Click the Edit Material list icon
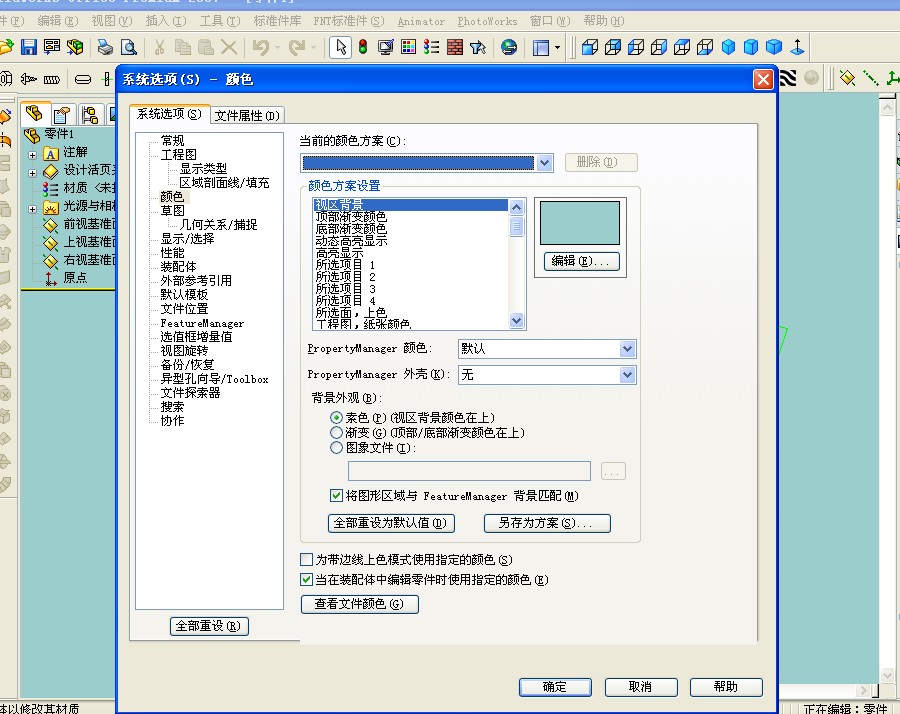This screenshot has width=900, height=714. pos(432,47)
